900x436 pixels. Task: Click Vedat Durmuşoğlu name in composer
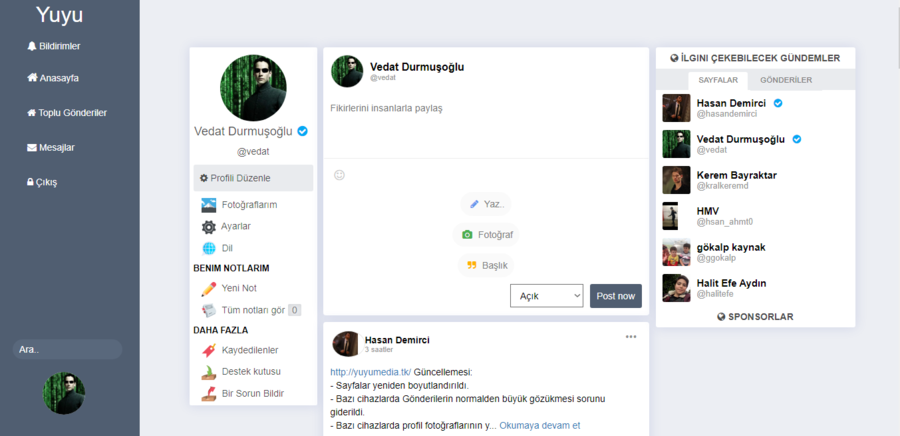(x=417, y=67)
